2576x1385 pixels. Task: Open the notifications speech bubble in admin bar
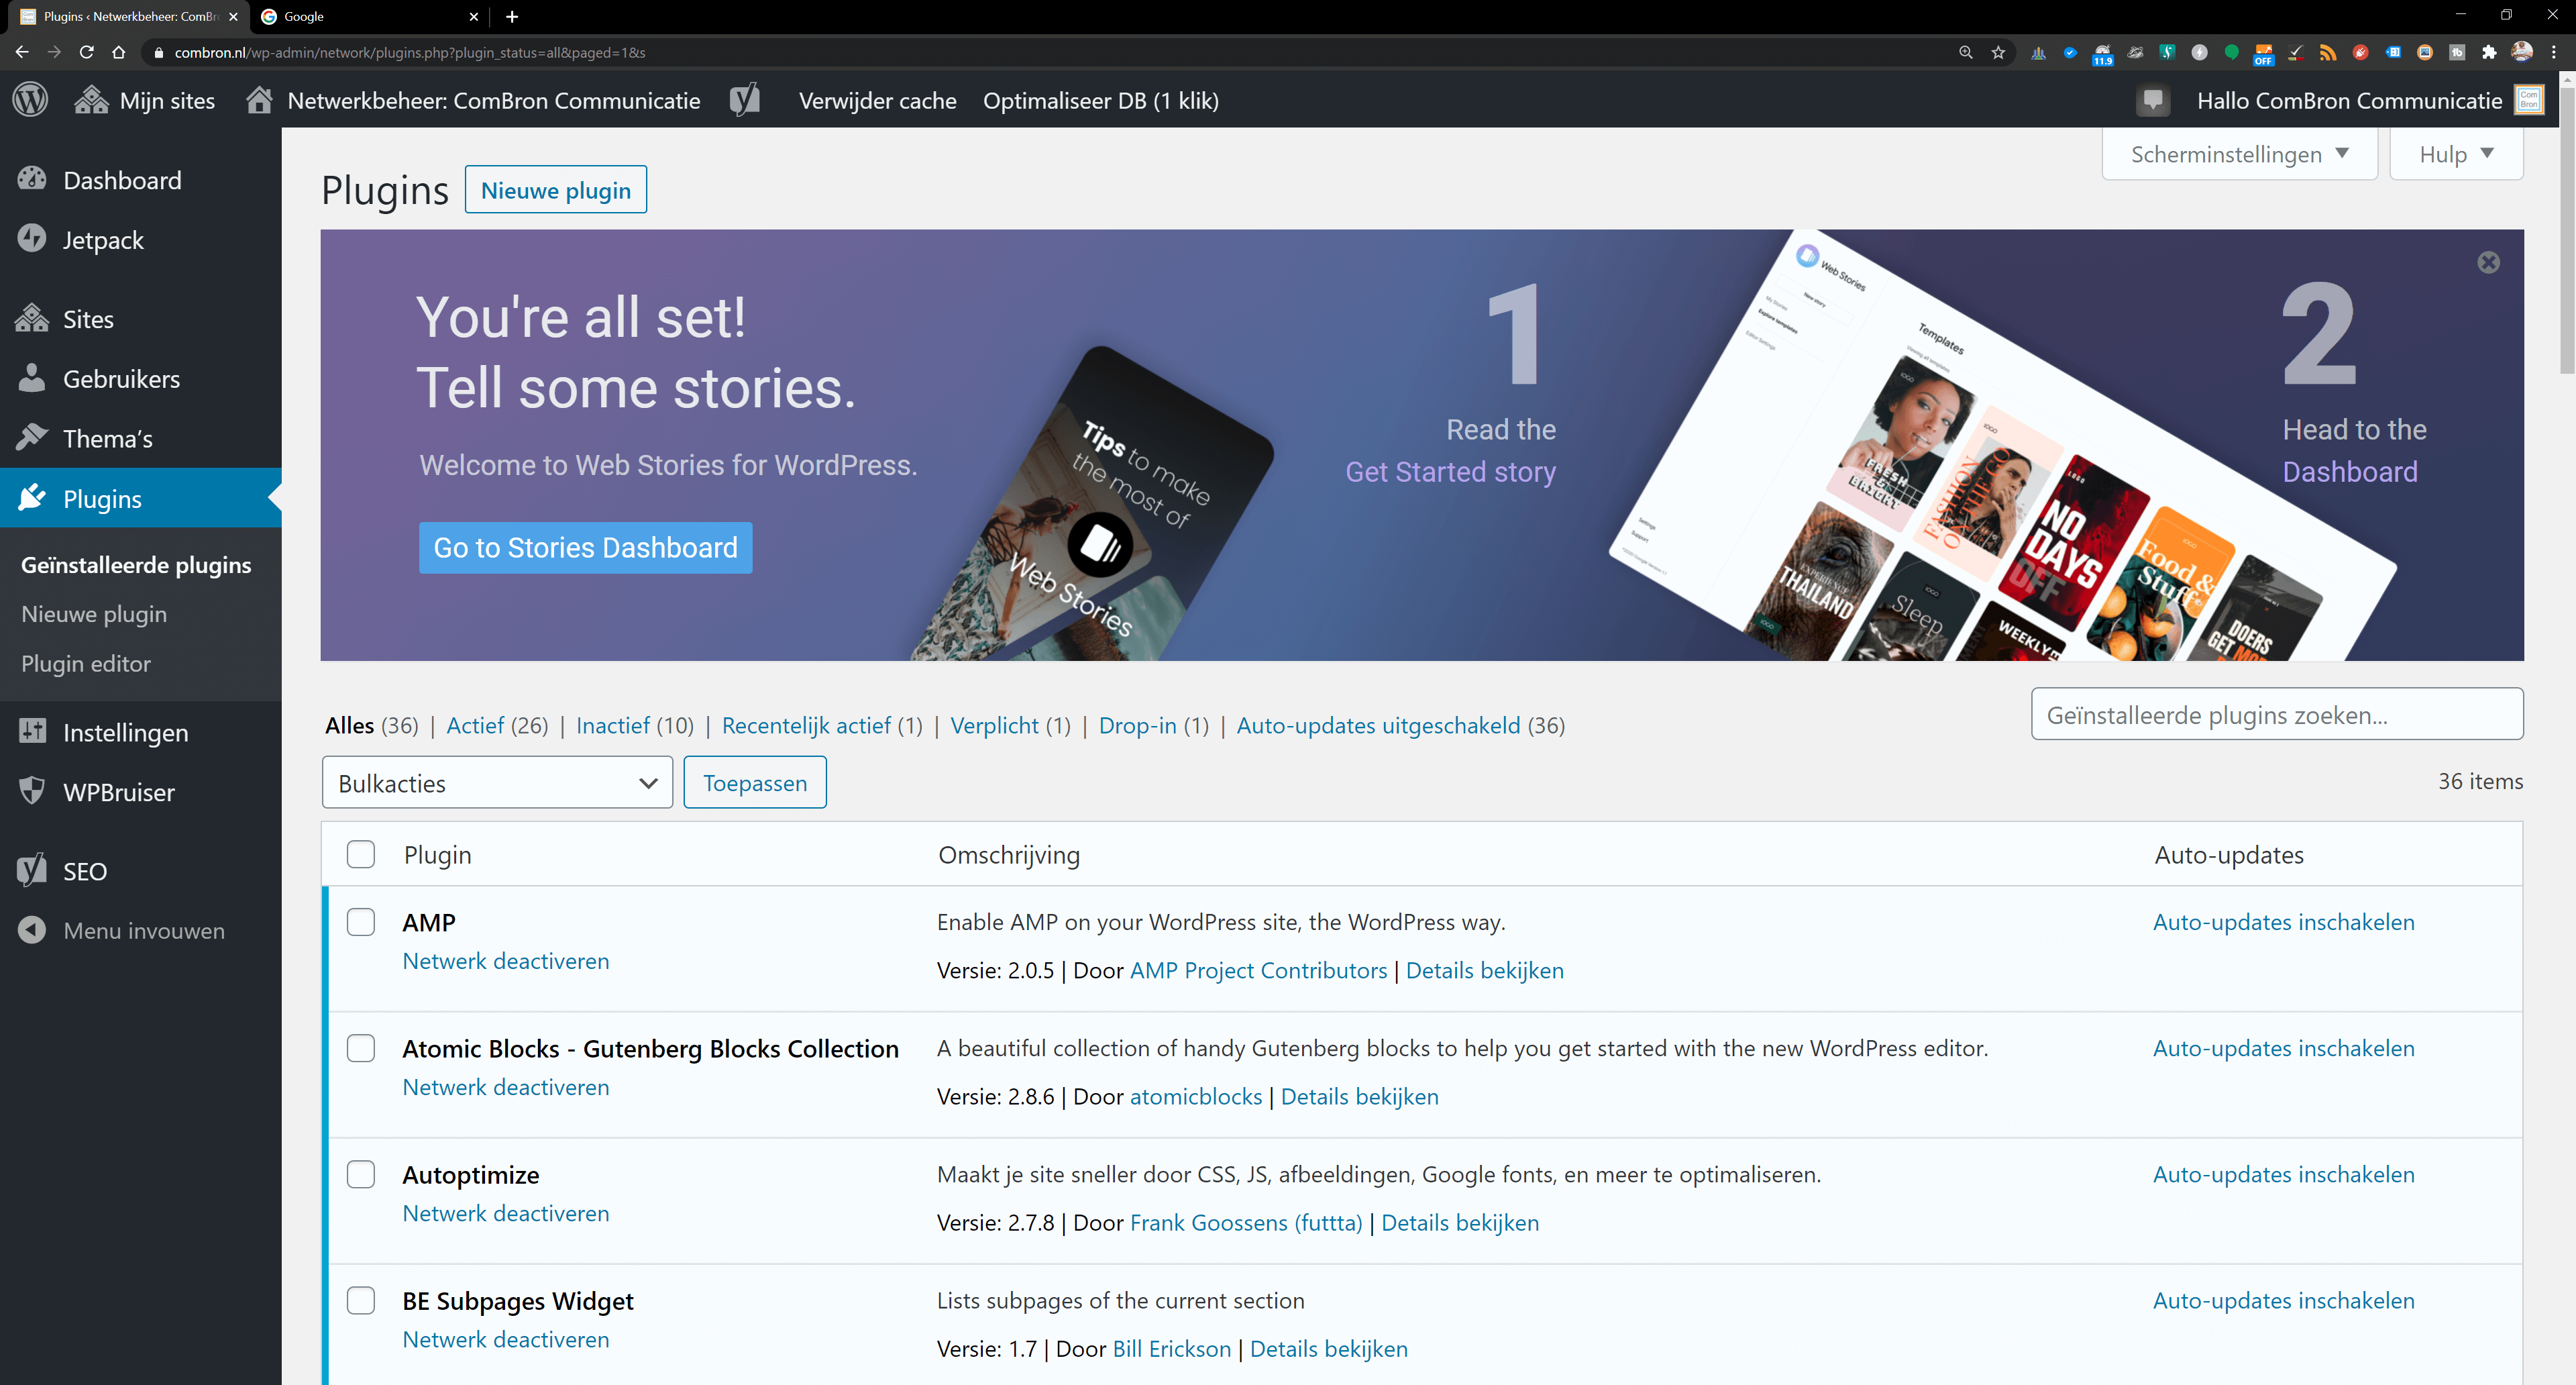pyautogui.click(x=2154, y=100)
